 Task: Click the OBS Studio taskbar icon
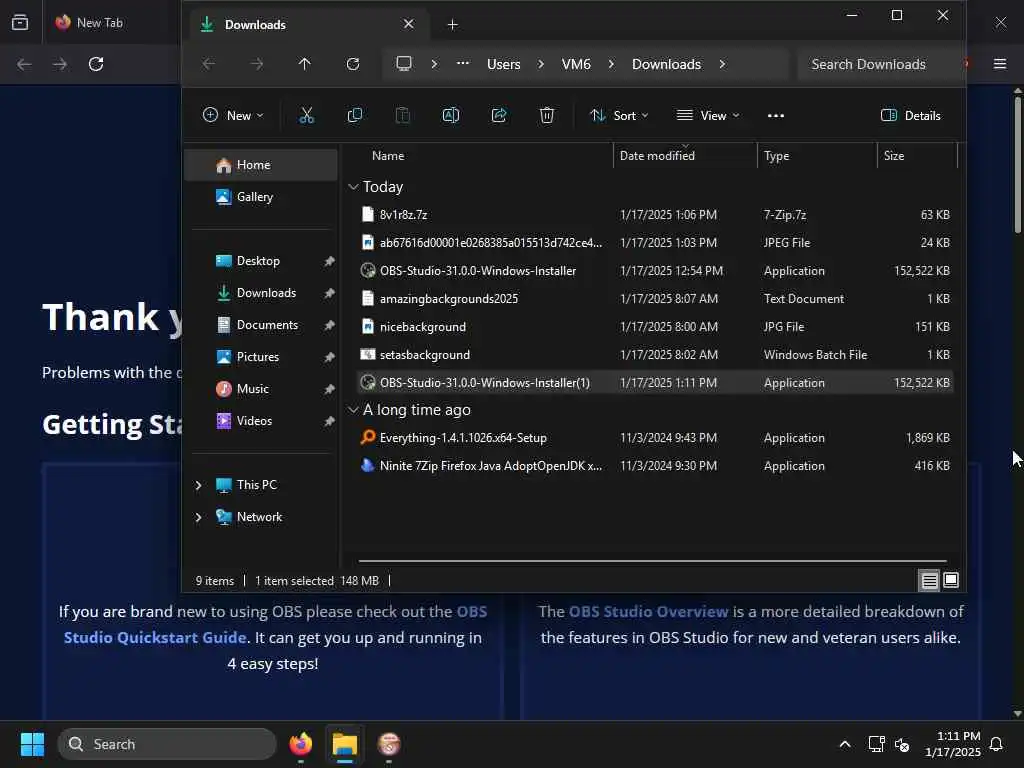click(389, 744)
